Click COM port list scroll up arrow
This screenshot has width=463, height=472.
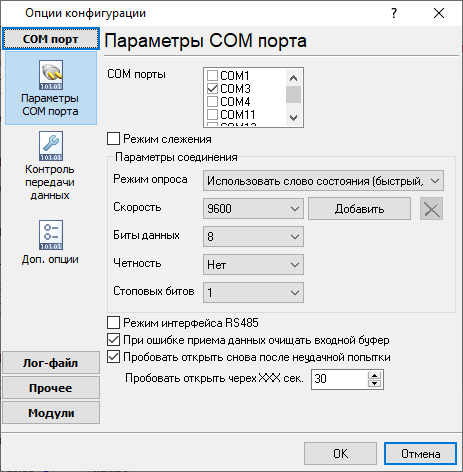(293, 78)
